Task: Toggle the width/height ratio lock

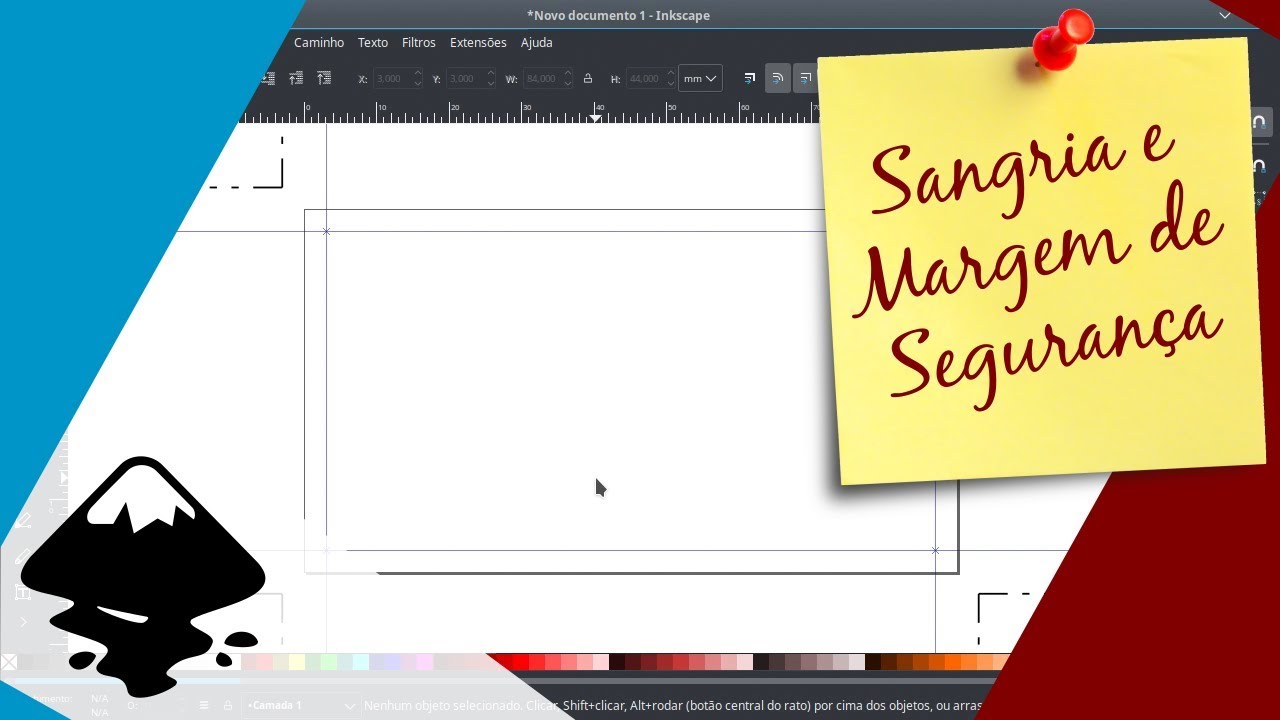Action: click(588, 78)
